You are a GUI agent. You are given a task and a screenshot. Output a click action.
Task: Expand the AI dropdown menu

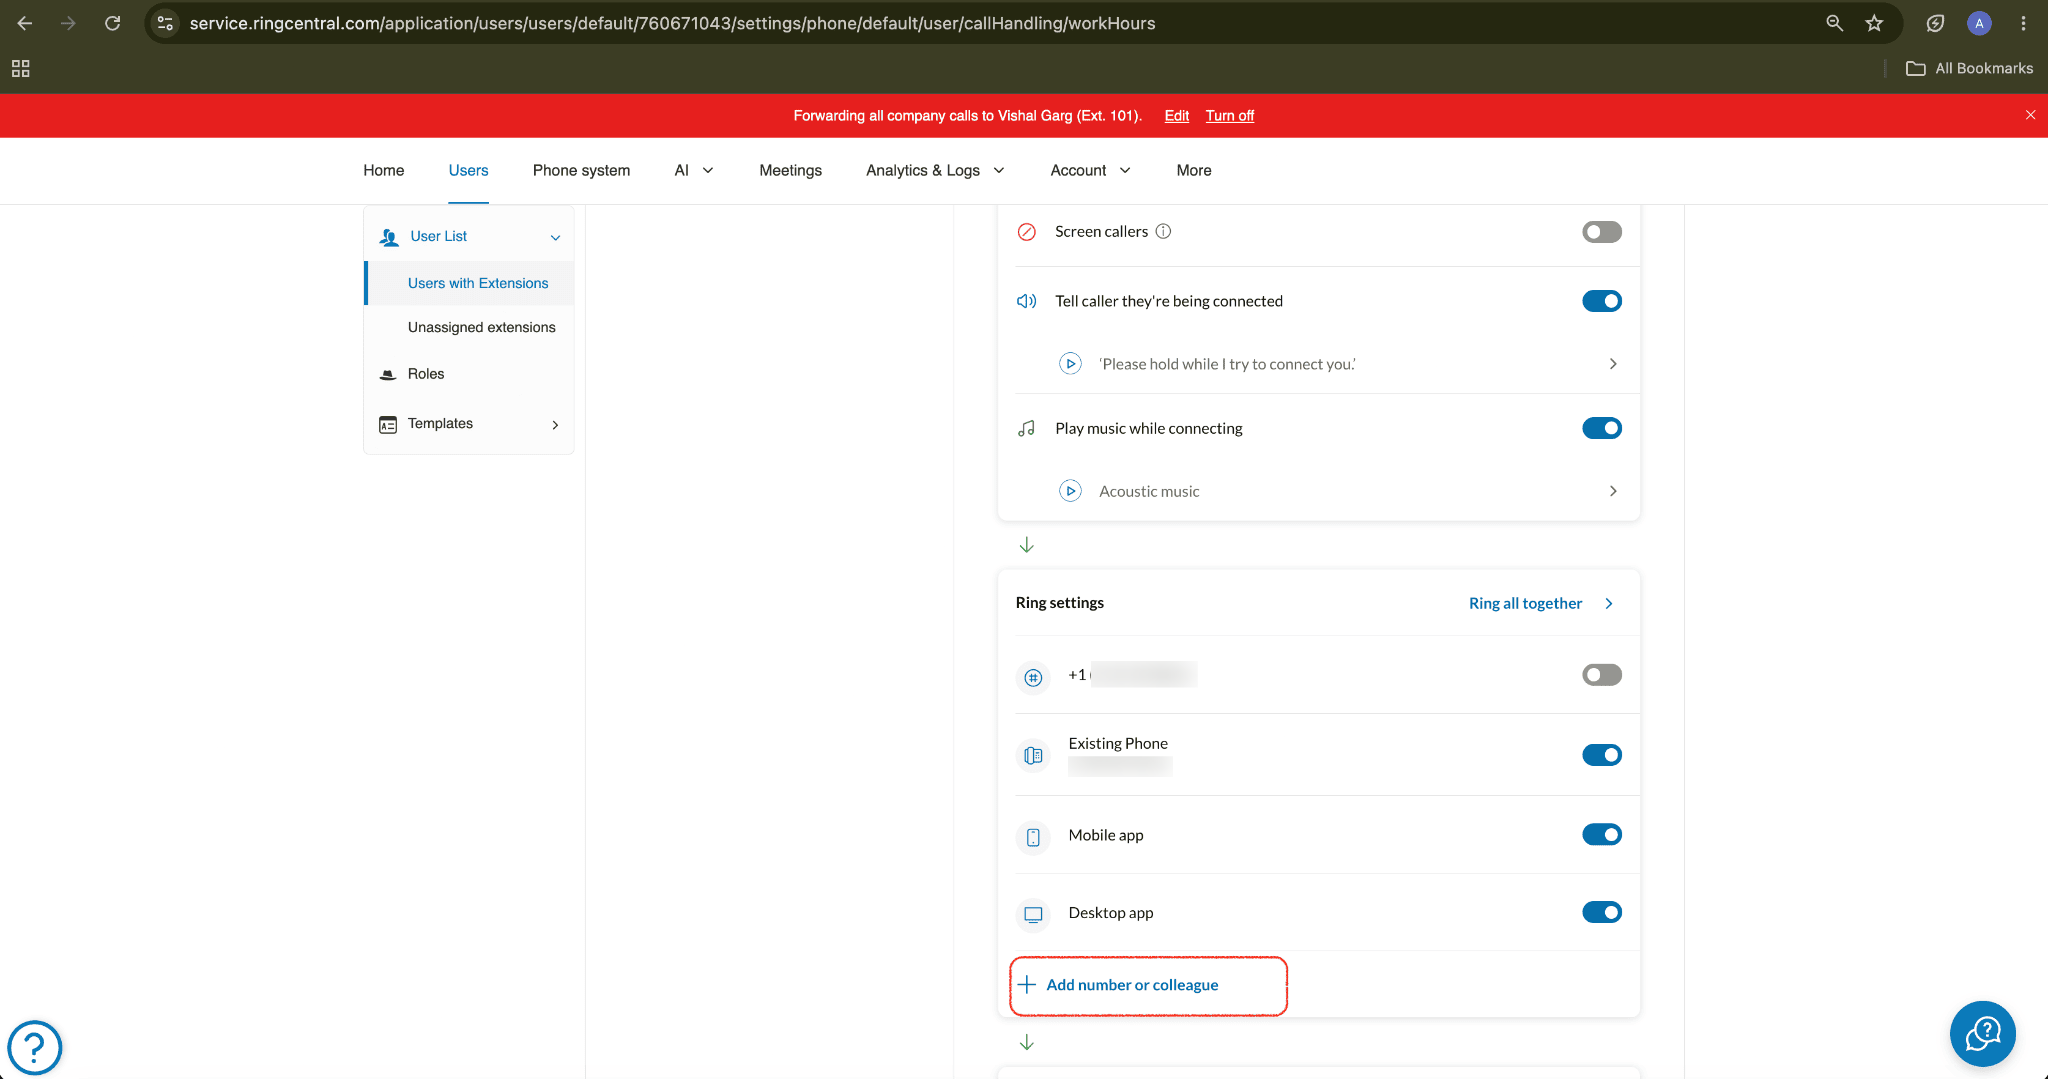(694, 170)
